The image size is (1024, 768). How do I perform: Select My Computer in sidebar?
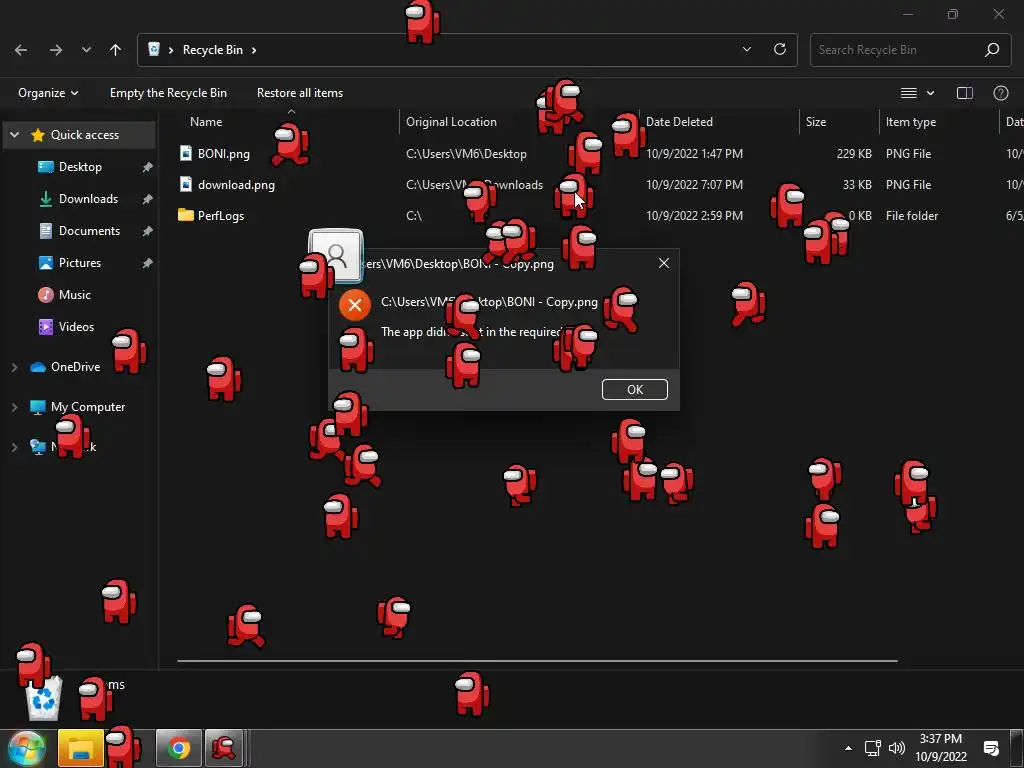[x=88, y=407]
